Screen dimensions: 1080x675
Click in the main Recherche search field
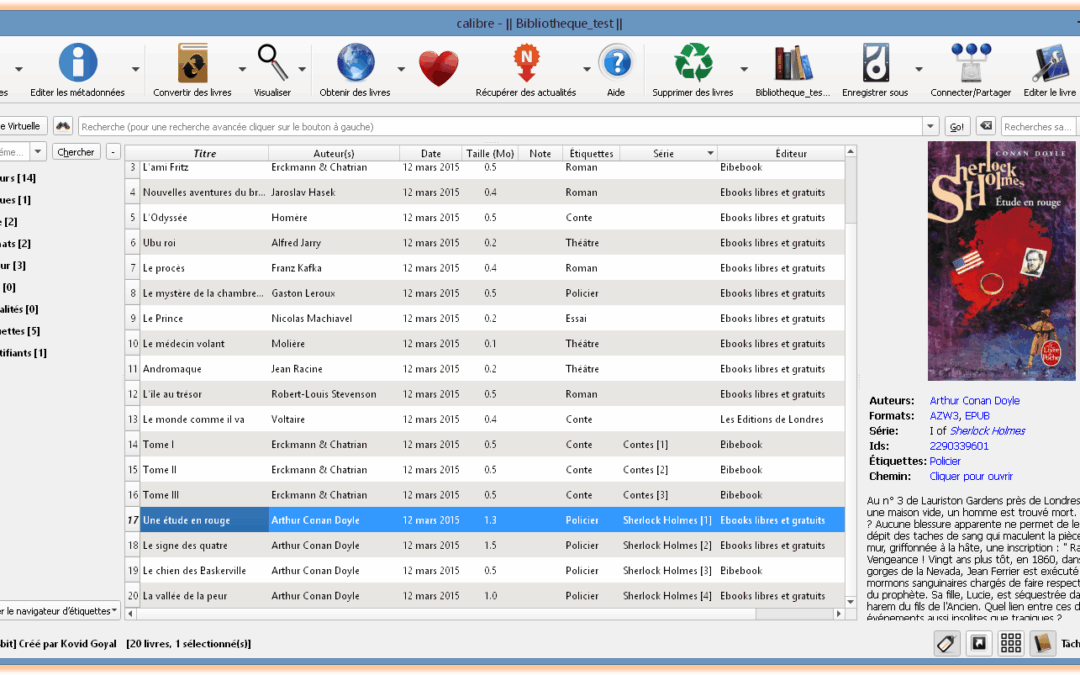pyautogui.click(x=500, y=127)
